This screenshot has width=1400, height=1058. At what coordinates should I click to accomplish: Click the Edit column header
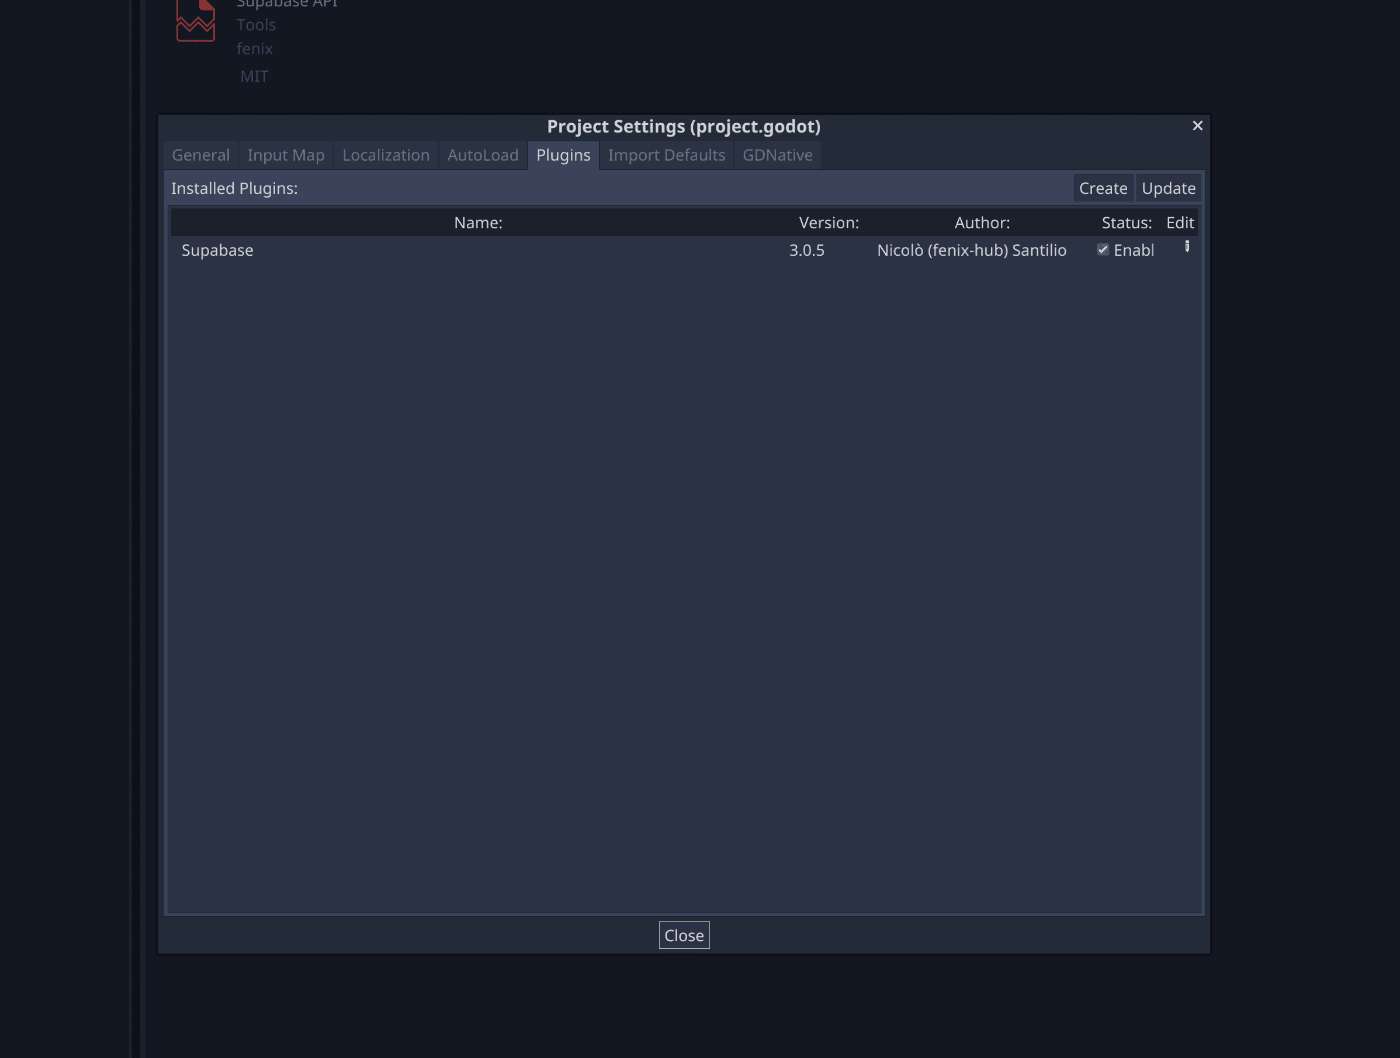coord(1180,222)
